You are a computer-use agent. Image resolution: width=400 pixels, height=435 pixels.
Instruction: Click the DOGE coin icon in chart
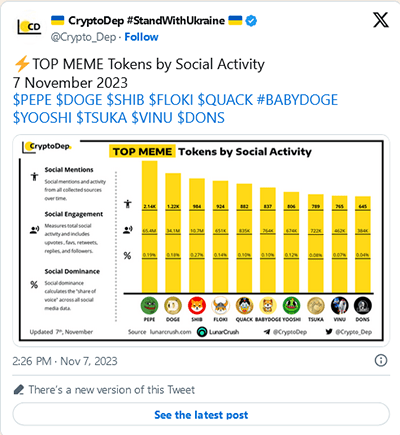coord(173,305)
